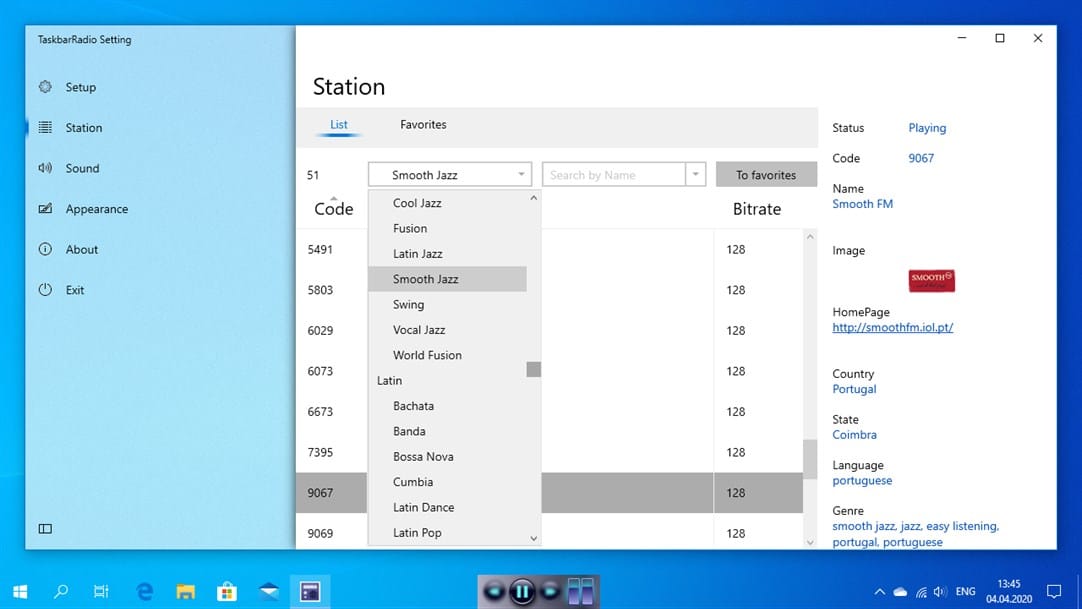1082x609 pixels.
Task: Skip to next station in taskbar player
Action: click(549, 590)
